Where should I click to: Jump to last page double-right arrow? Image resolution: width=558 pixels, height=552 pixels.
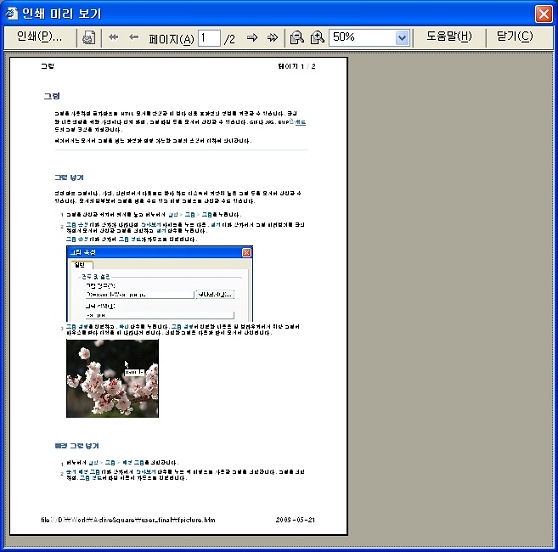(x=272, y=37)
